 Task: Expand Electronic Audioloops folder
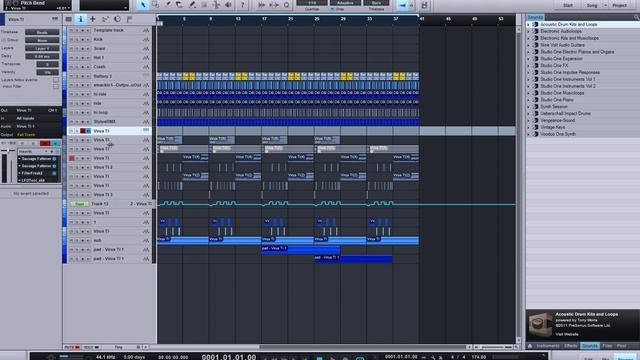coord(529,31)
